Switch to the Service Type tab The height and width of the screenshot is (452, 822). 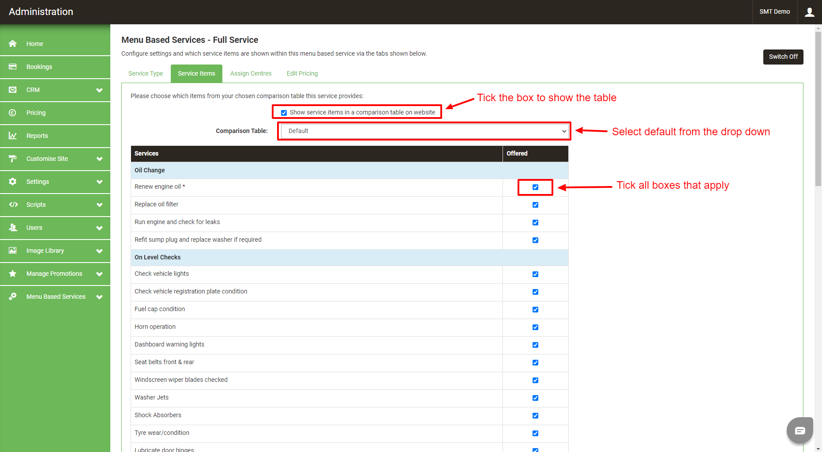(x=145, y=73)
